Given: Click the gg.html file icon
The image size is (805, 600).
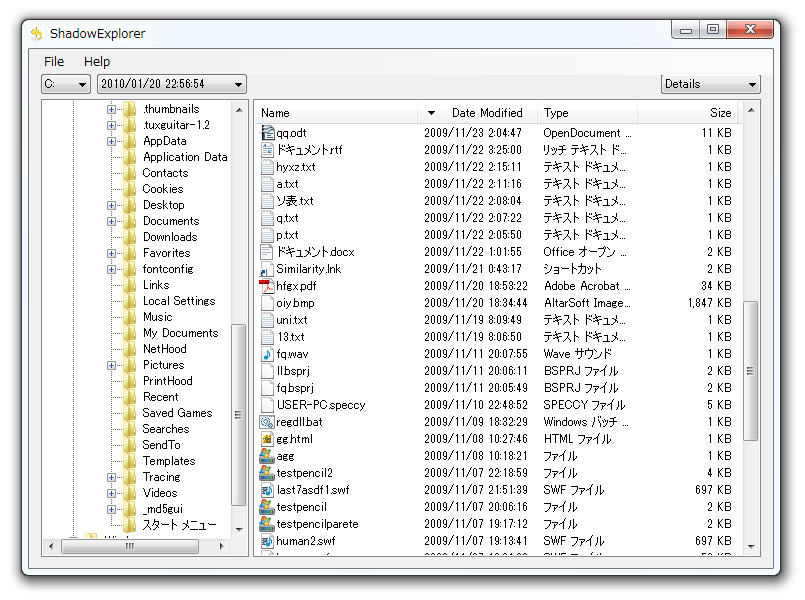Looking at the screenshot, I should (267, 439).
